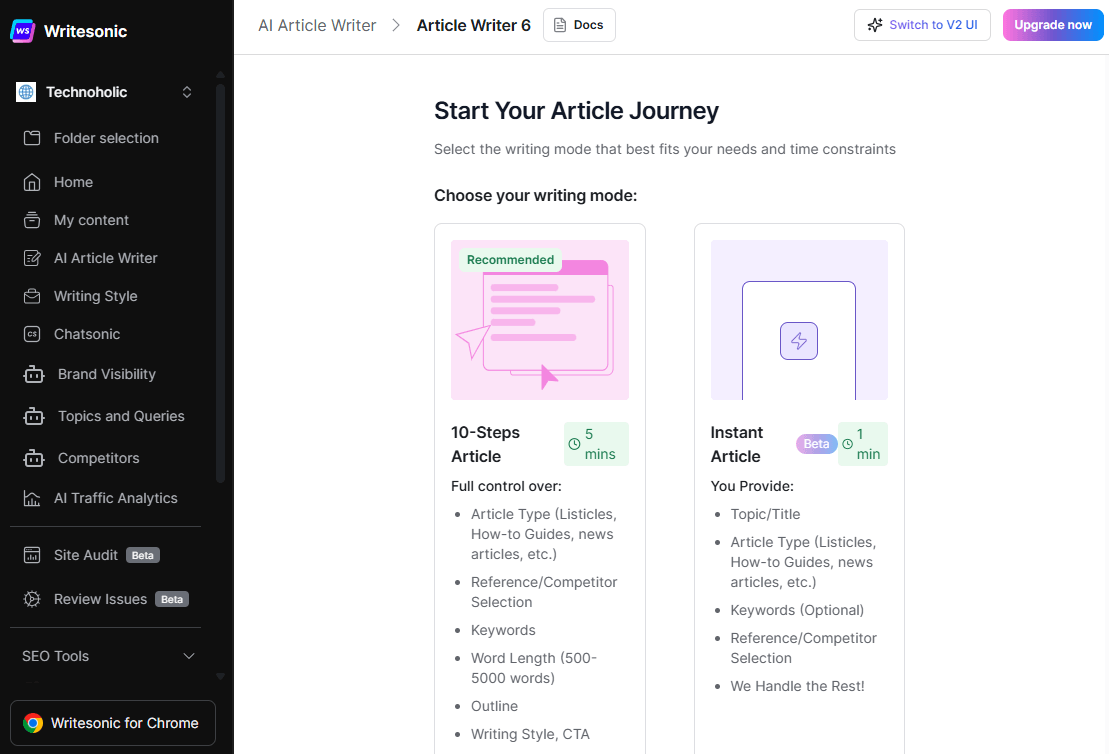Click Writesonic for Chrome button
Screen dimensions: 1109x754
(x=112, y=723)
